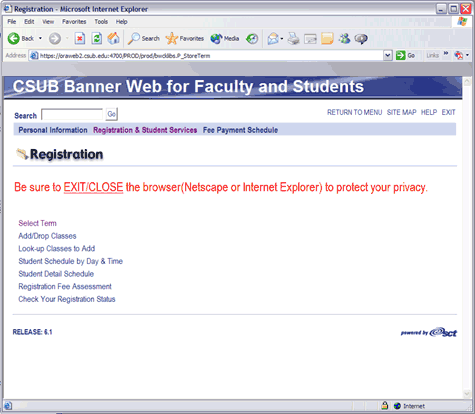This screenshot has height=414, width=475.
Task: Click the RETURN TO MENU link
Action: 354,112
